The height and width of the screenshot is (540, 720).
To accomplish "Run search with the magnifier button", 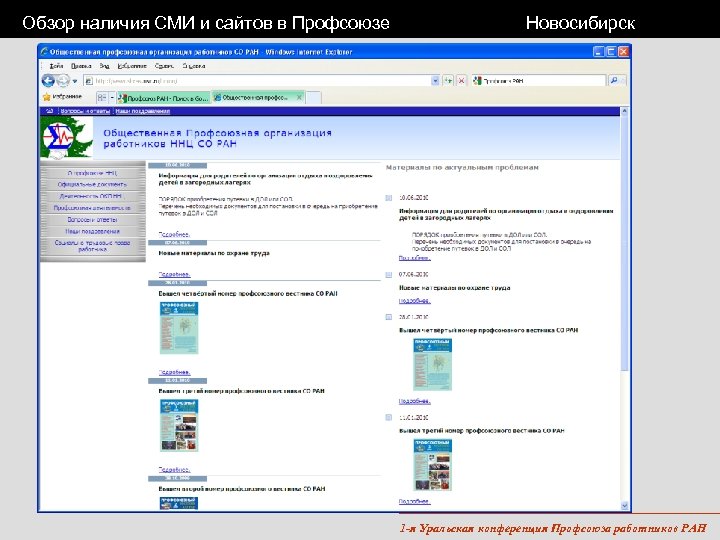I will click(613, 80).
